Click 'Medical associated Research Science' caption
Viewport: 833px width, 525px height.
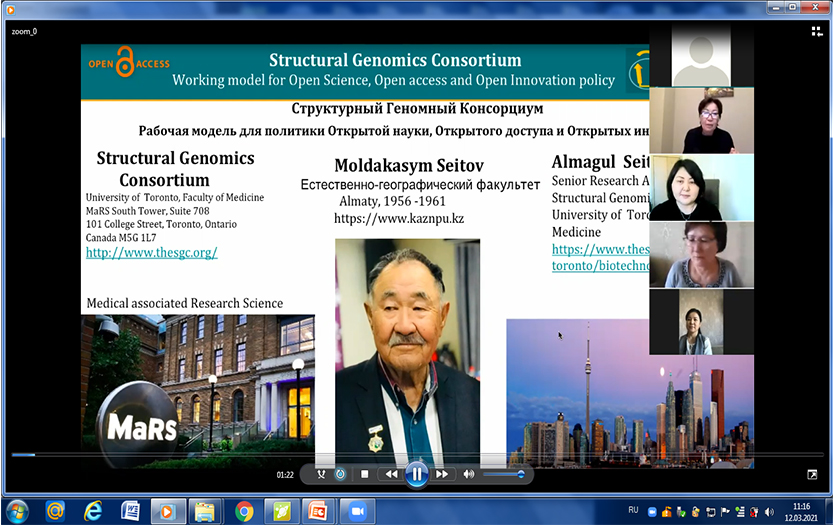pos(185,303)
